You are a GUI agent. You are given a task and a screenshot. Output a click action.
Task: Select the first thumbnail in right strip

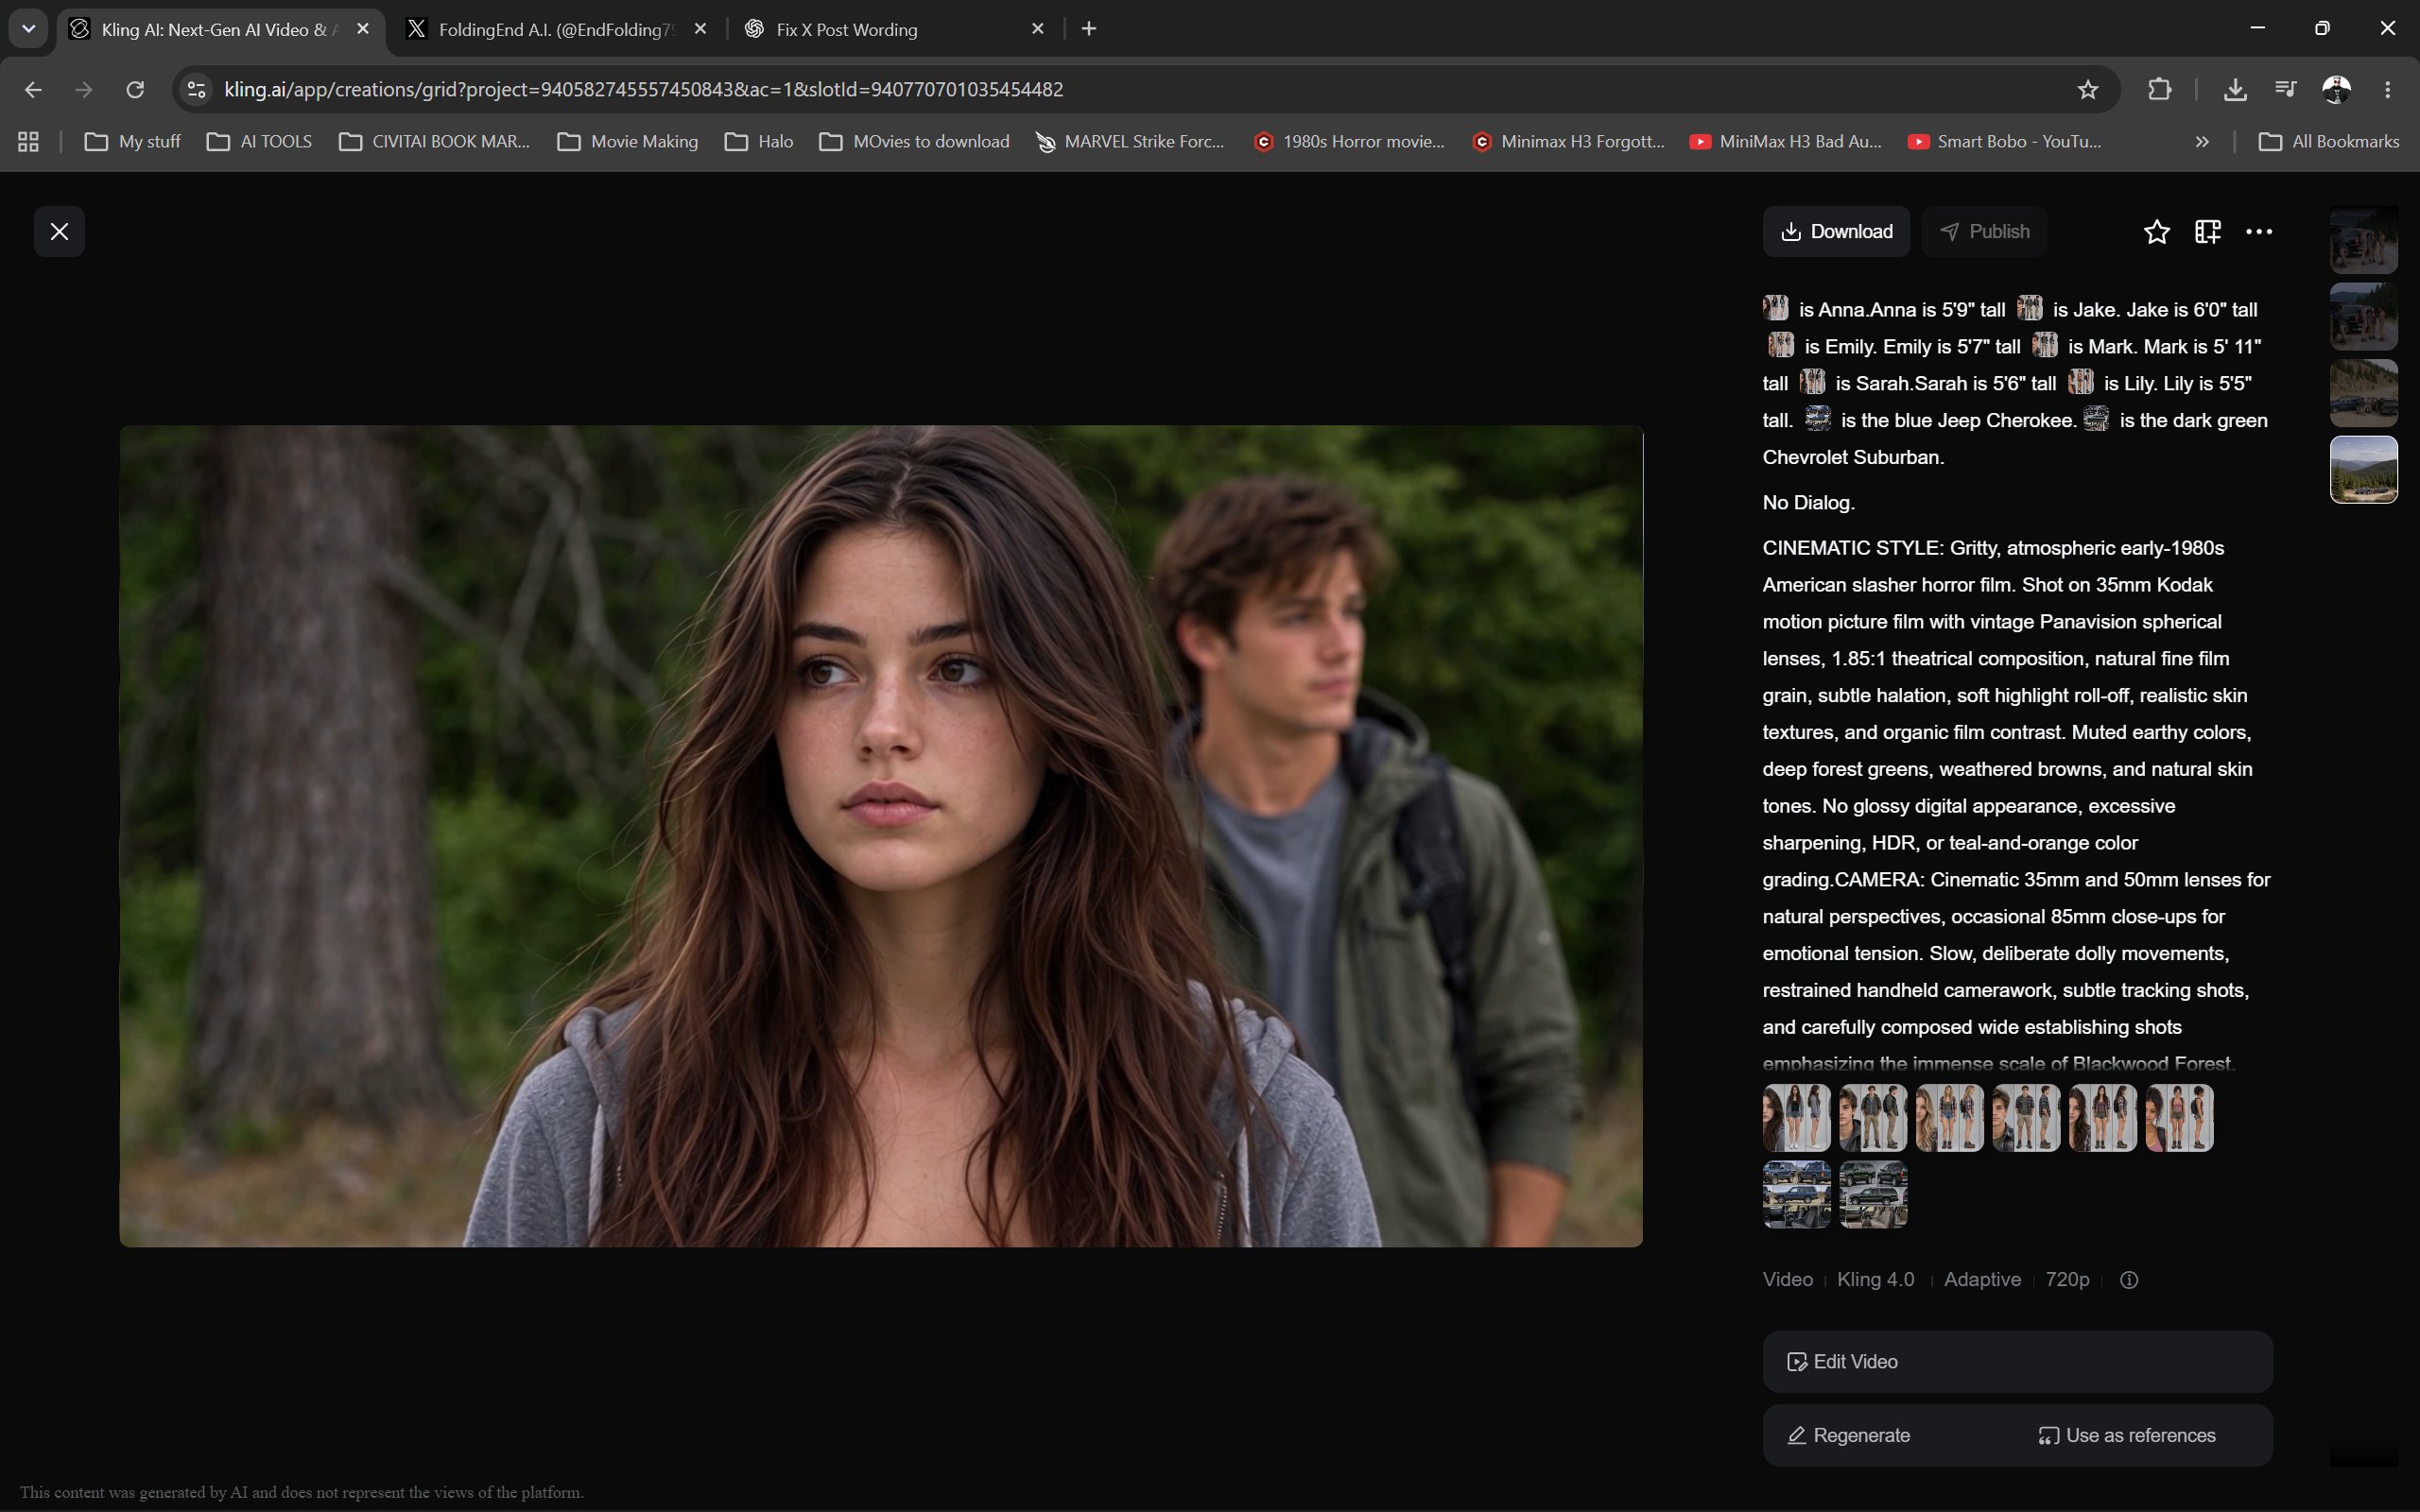point(2363,240)
